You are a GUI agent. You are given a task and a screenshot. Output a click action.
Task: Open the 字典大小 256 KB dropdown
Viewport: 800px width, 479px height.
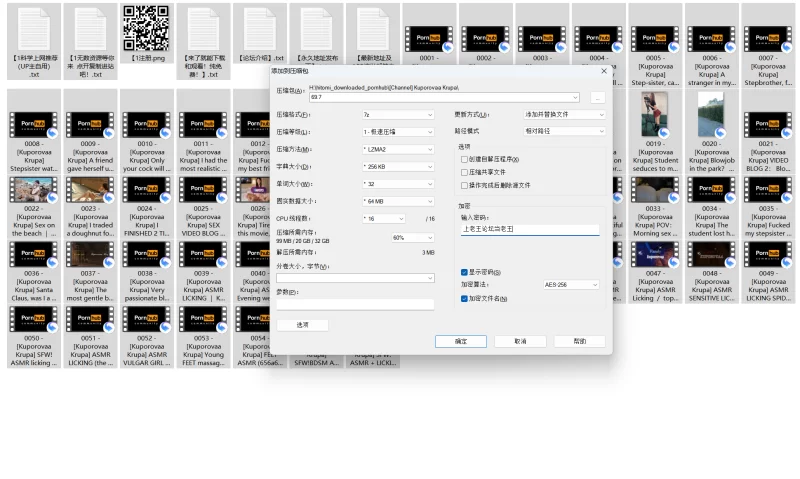click(x=398, y=167)
